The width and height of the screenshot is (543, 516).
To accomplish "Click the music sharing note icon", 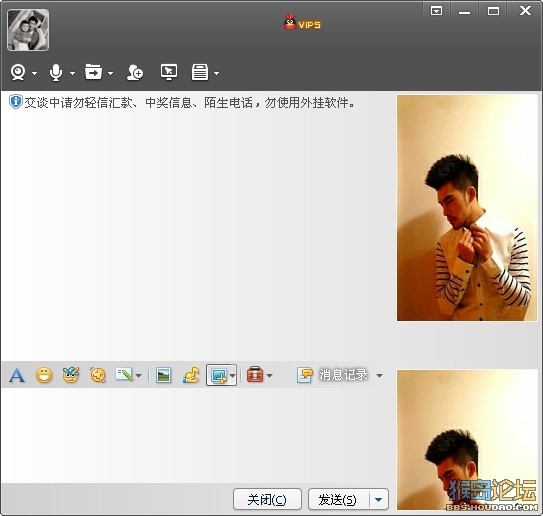I will pyautogui.click(x=191, y=375).
